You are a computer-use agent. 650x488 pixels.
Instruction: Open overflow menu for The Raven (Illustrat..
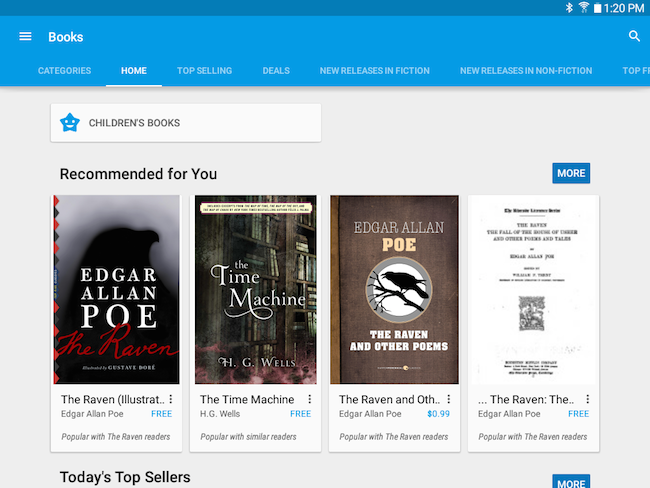click(x=171, y=399)
